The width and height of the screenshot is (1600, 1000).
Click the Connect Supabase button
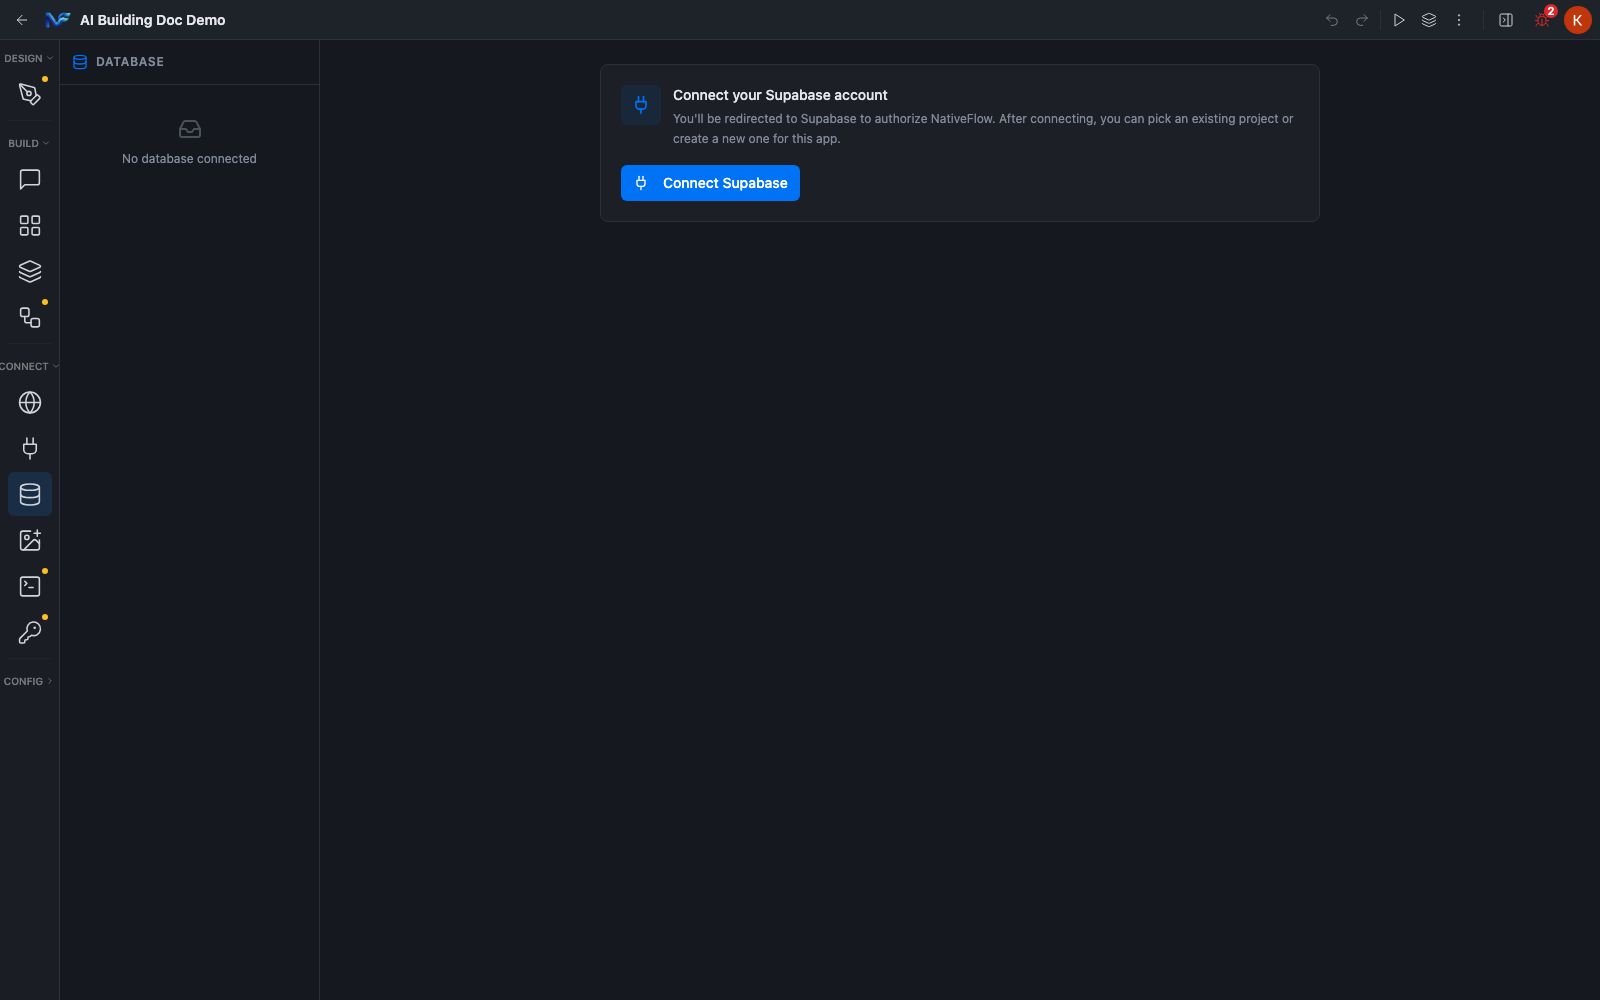tap(710, 183)
